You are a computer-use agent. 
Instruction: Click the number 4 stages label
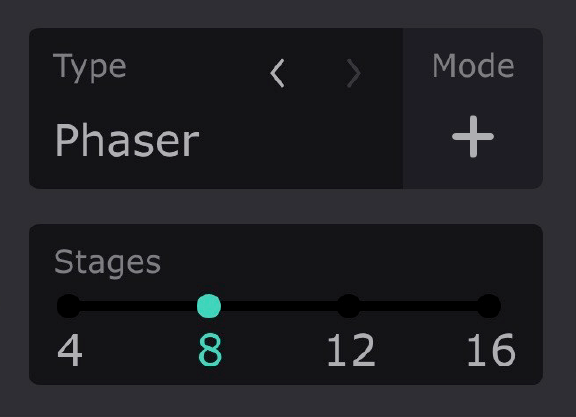[70, 350]
